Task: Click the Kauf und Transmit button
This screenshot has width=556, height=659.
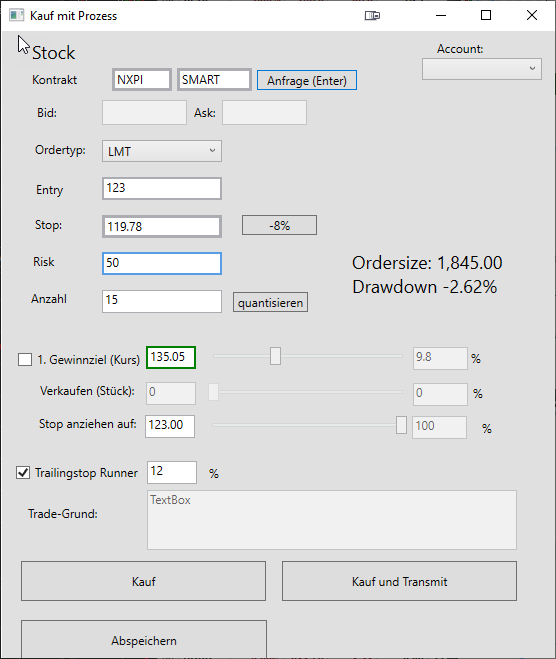Action: [399, 581]
